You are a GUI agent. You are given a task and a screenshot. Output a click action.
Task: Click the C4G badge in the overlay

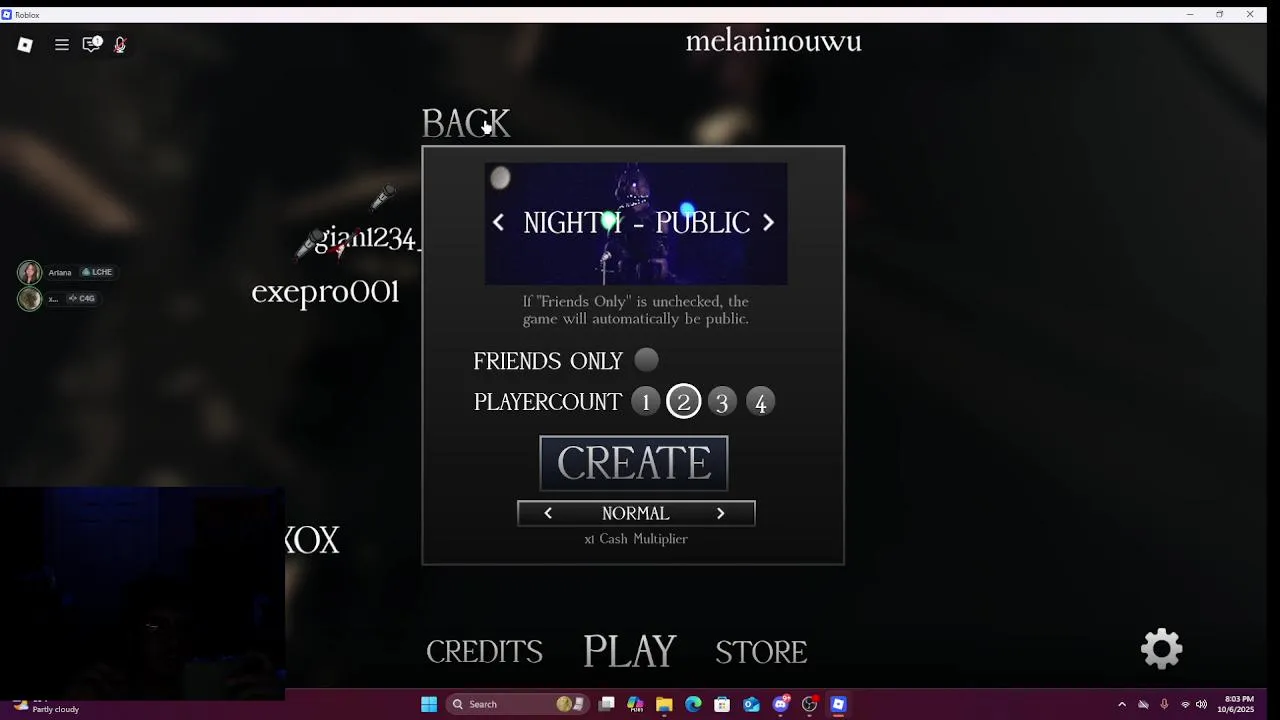point(82,298)
